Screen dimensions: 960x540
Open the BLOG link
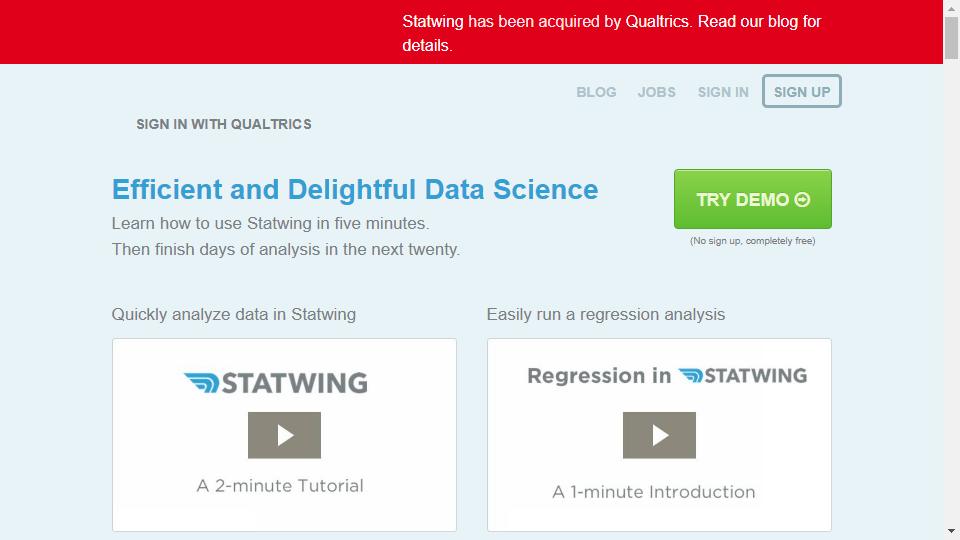point(596,92)
